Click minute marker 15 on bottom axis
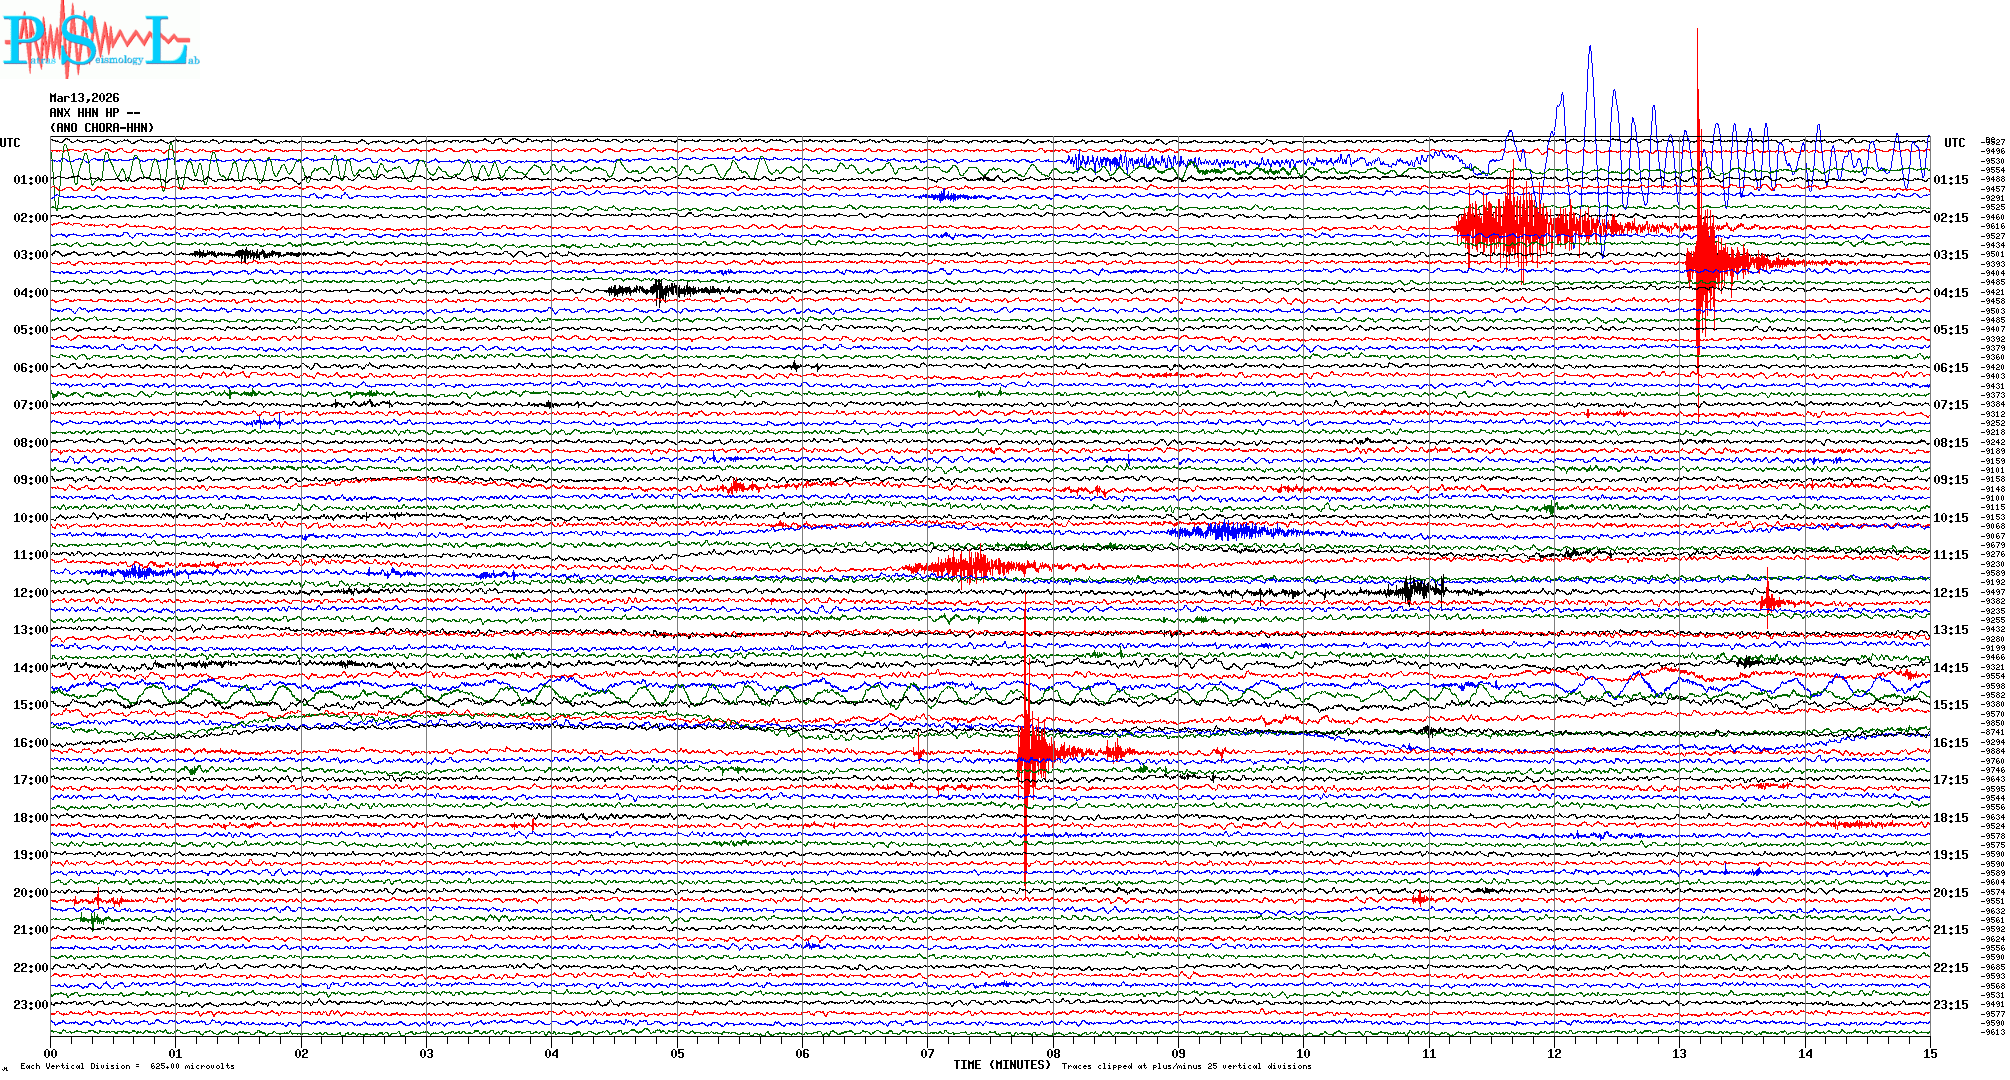Viewport: 2010px width, 1080px height. pyautogui.click(x=1930, y=1054)
